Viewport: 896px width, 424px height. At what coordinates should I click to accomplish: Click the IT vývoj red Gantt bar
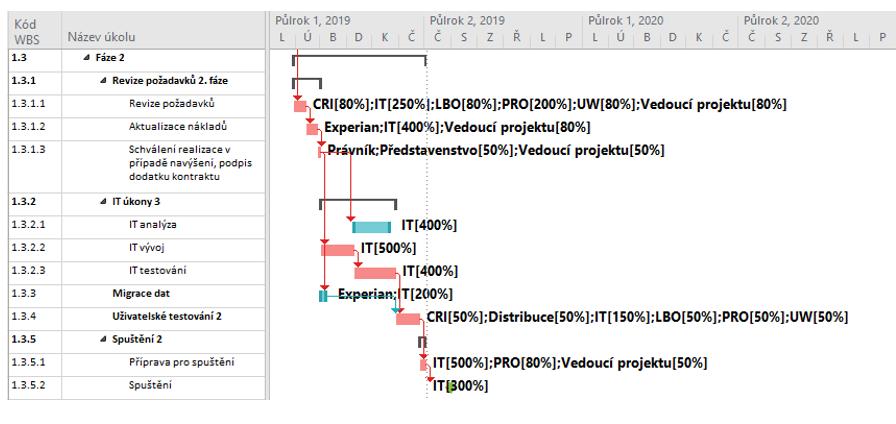(x=338, y=250)
